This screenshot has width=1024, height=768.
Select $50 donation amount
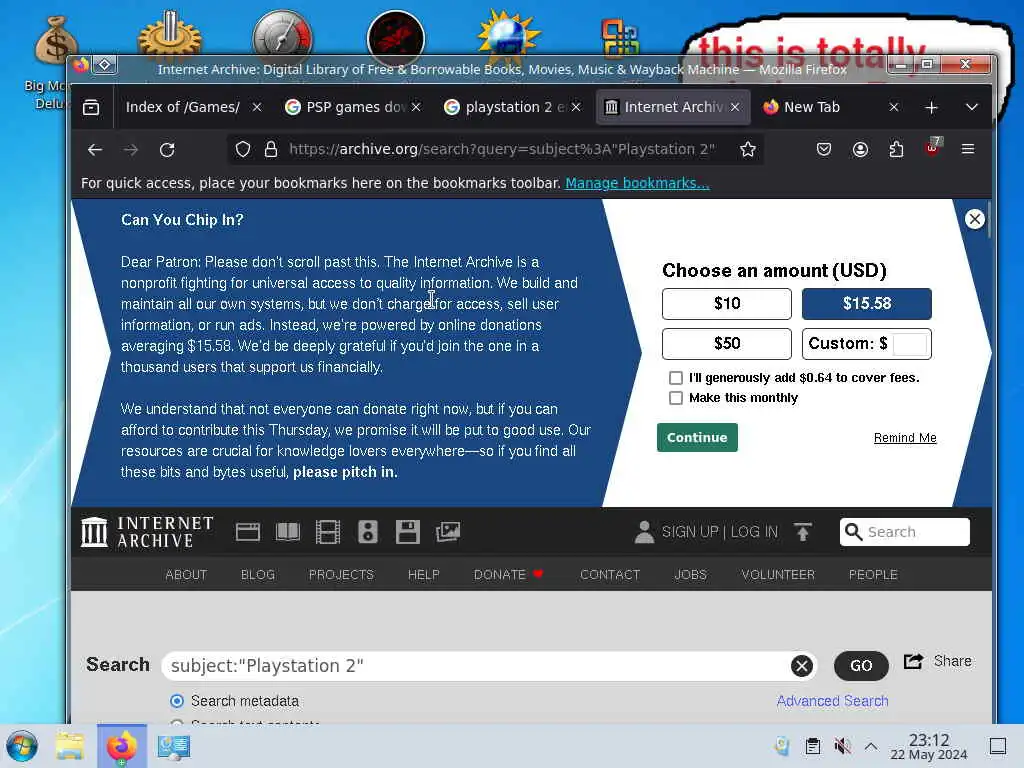727,344
